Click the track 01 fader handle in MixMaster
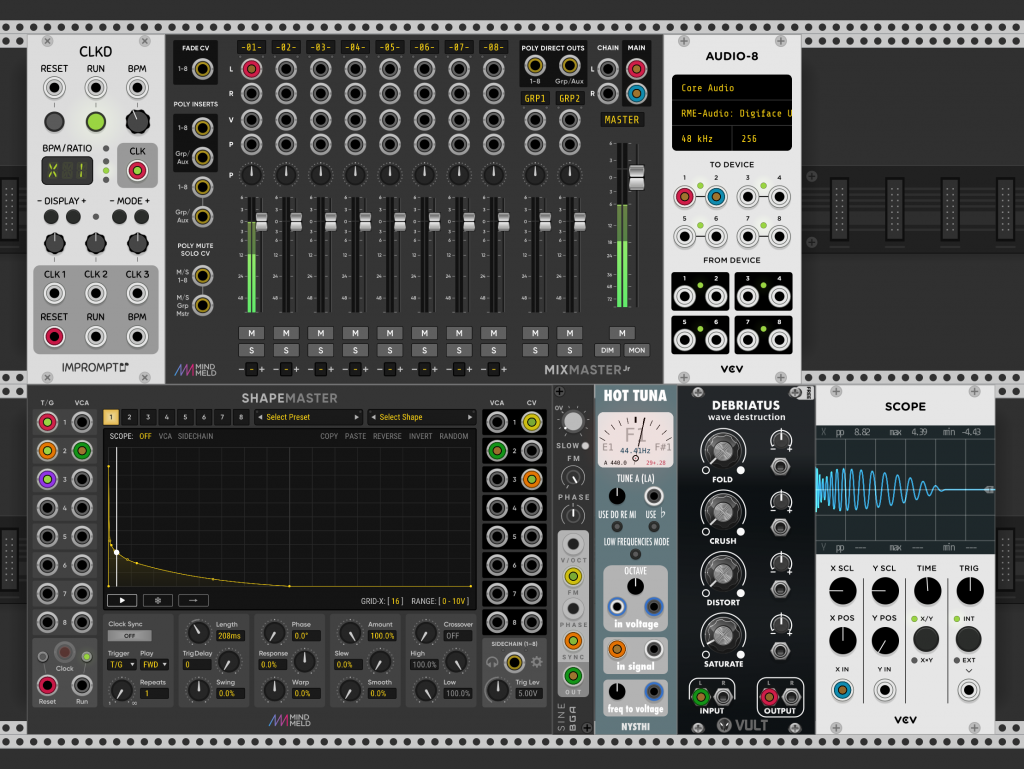 [x=261, y=222]
